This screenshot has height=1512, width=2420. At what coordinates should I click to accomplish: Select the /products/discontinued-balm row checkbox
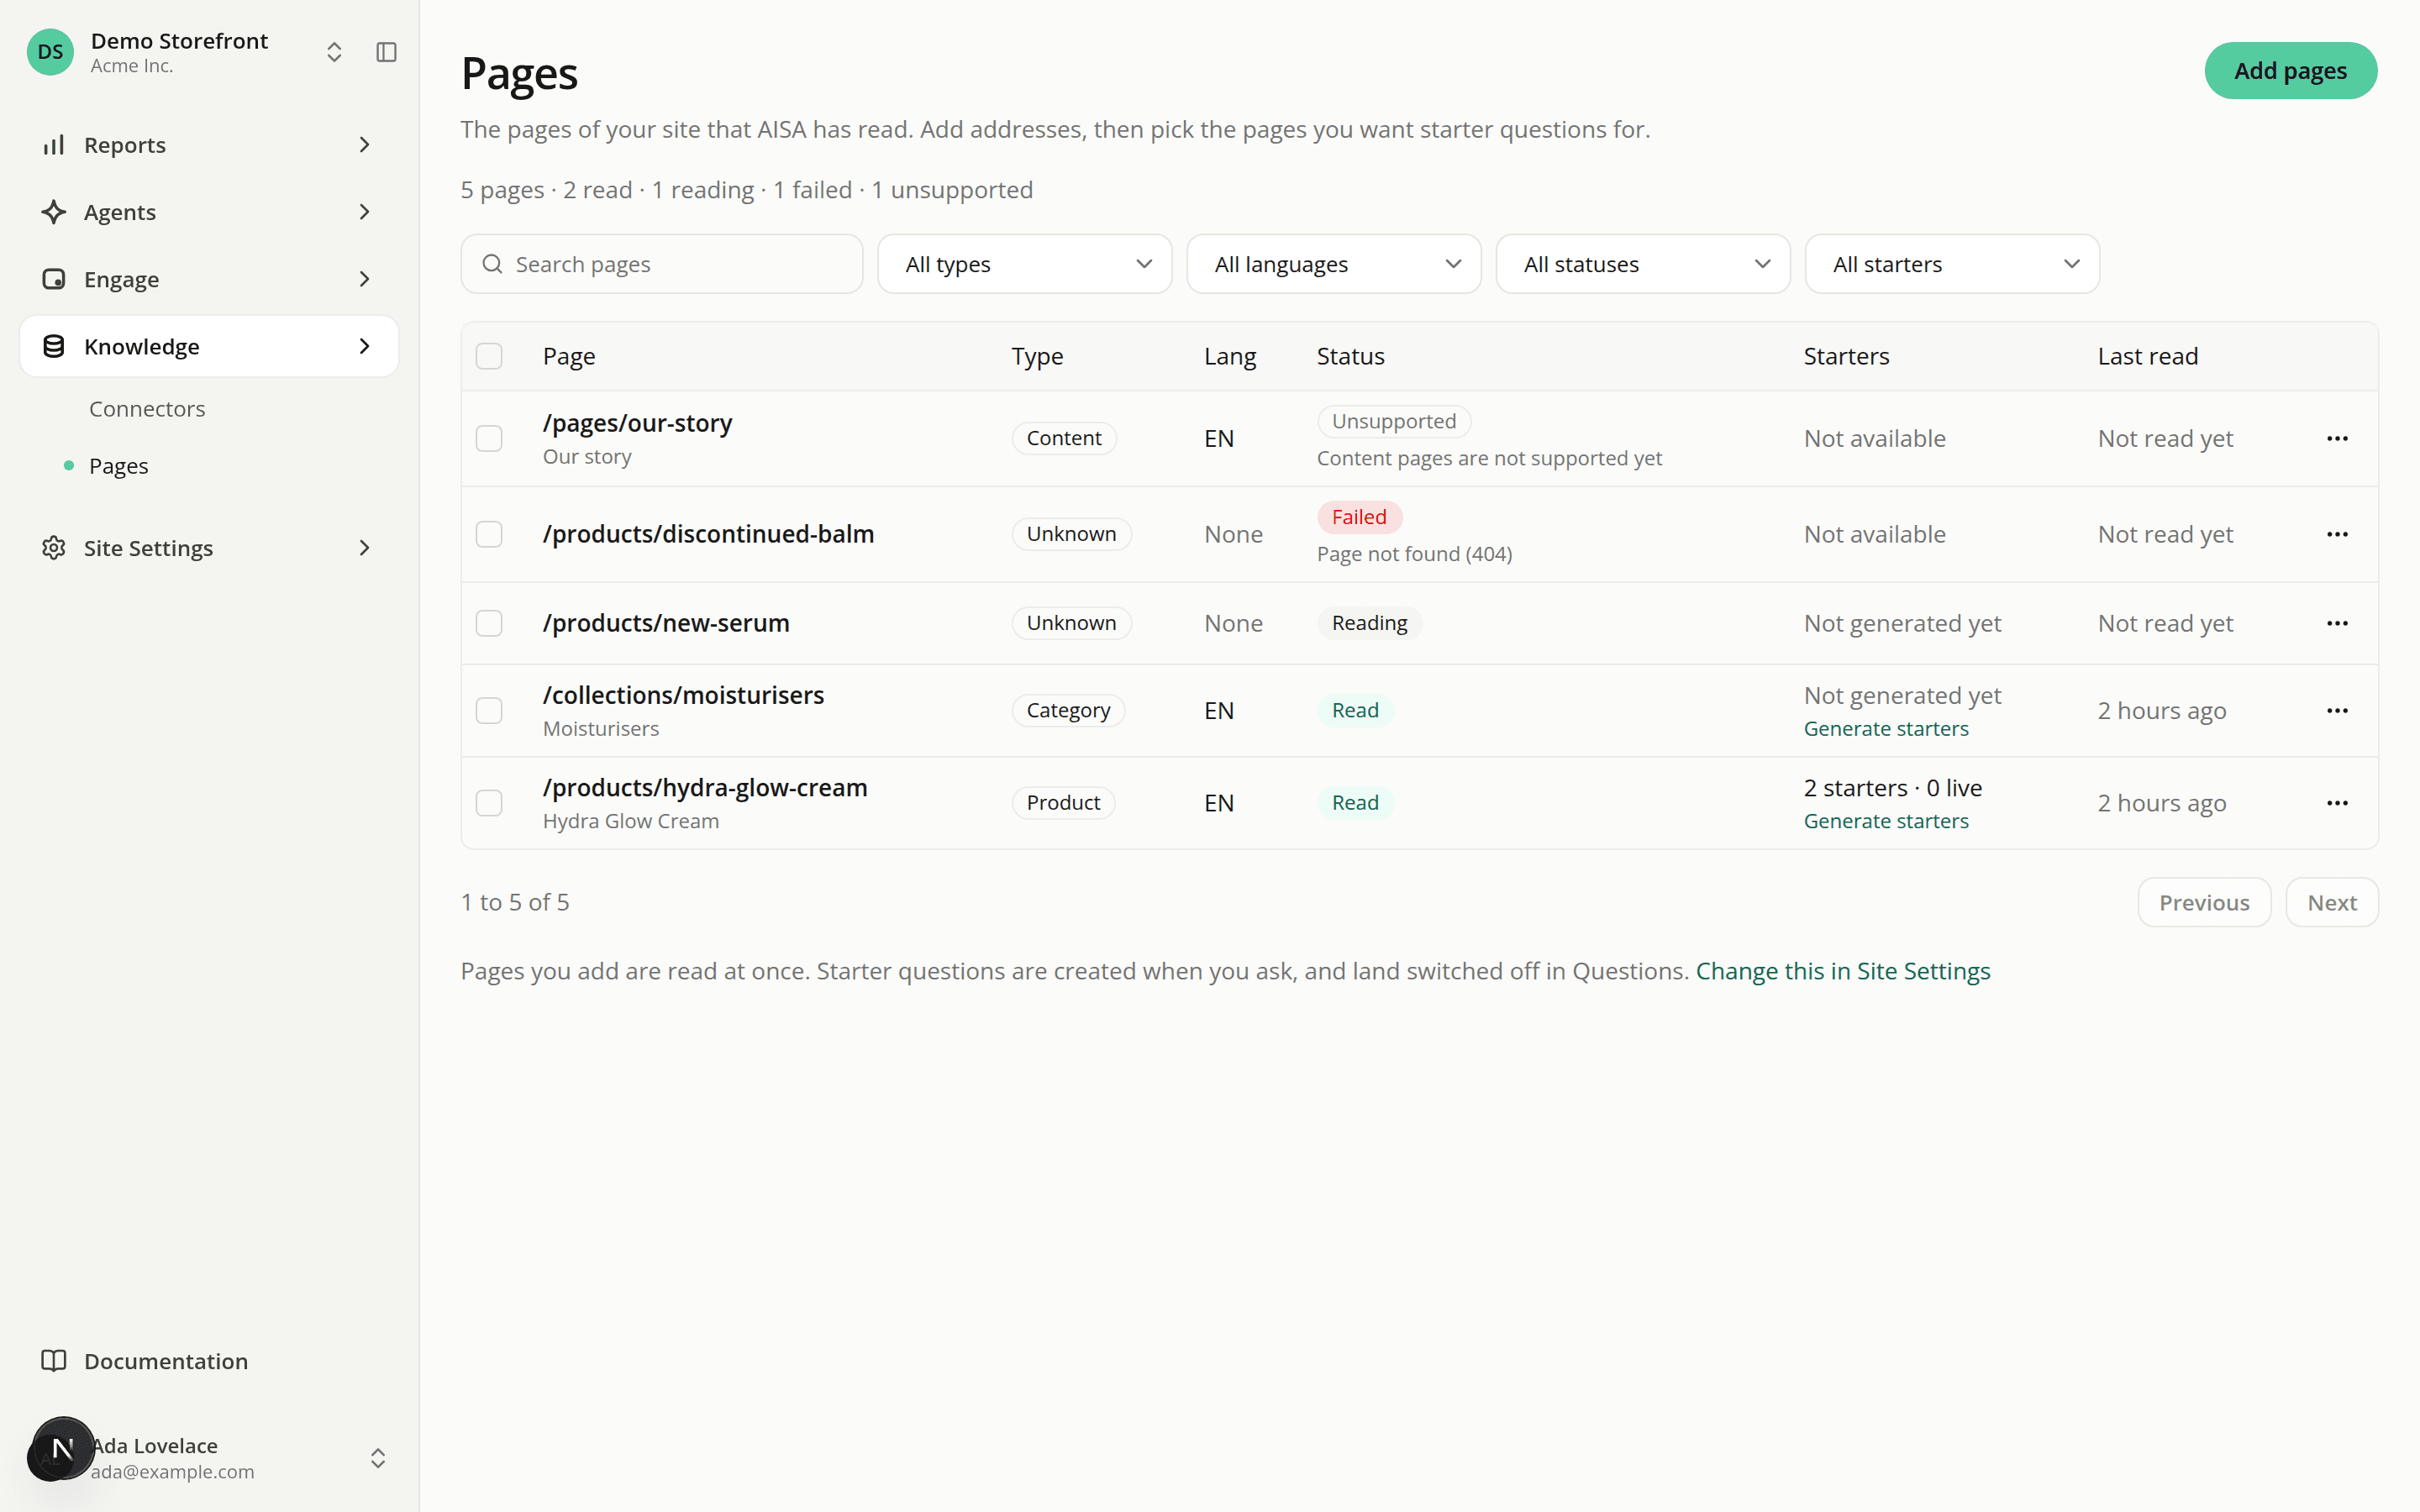click(489, 535)
